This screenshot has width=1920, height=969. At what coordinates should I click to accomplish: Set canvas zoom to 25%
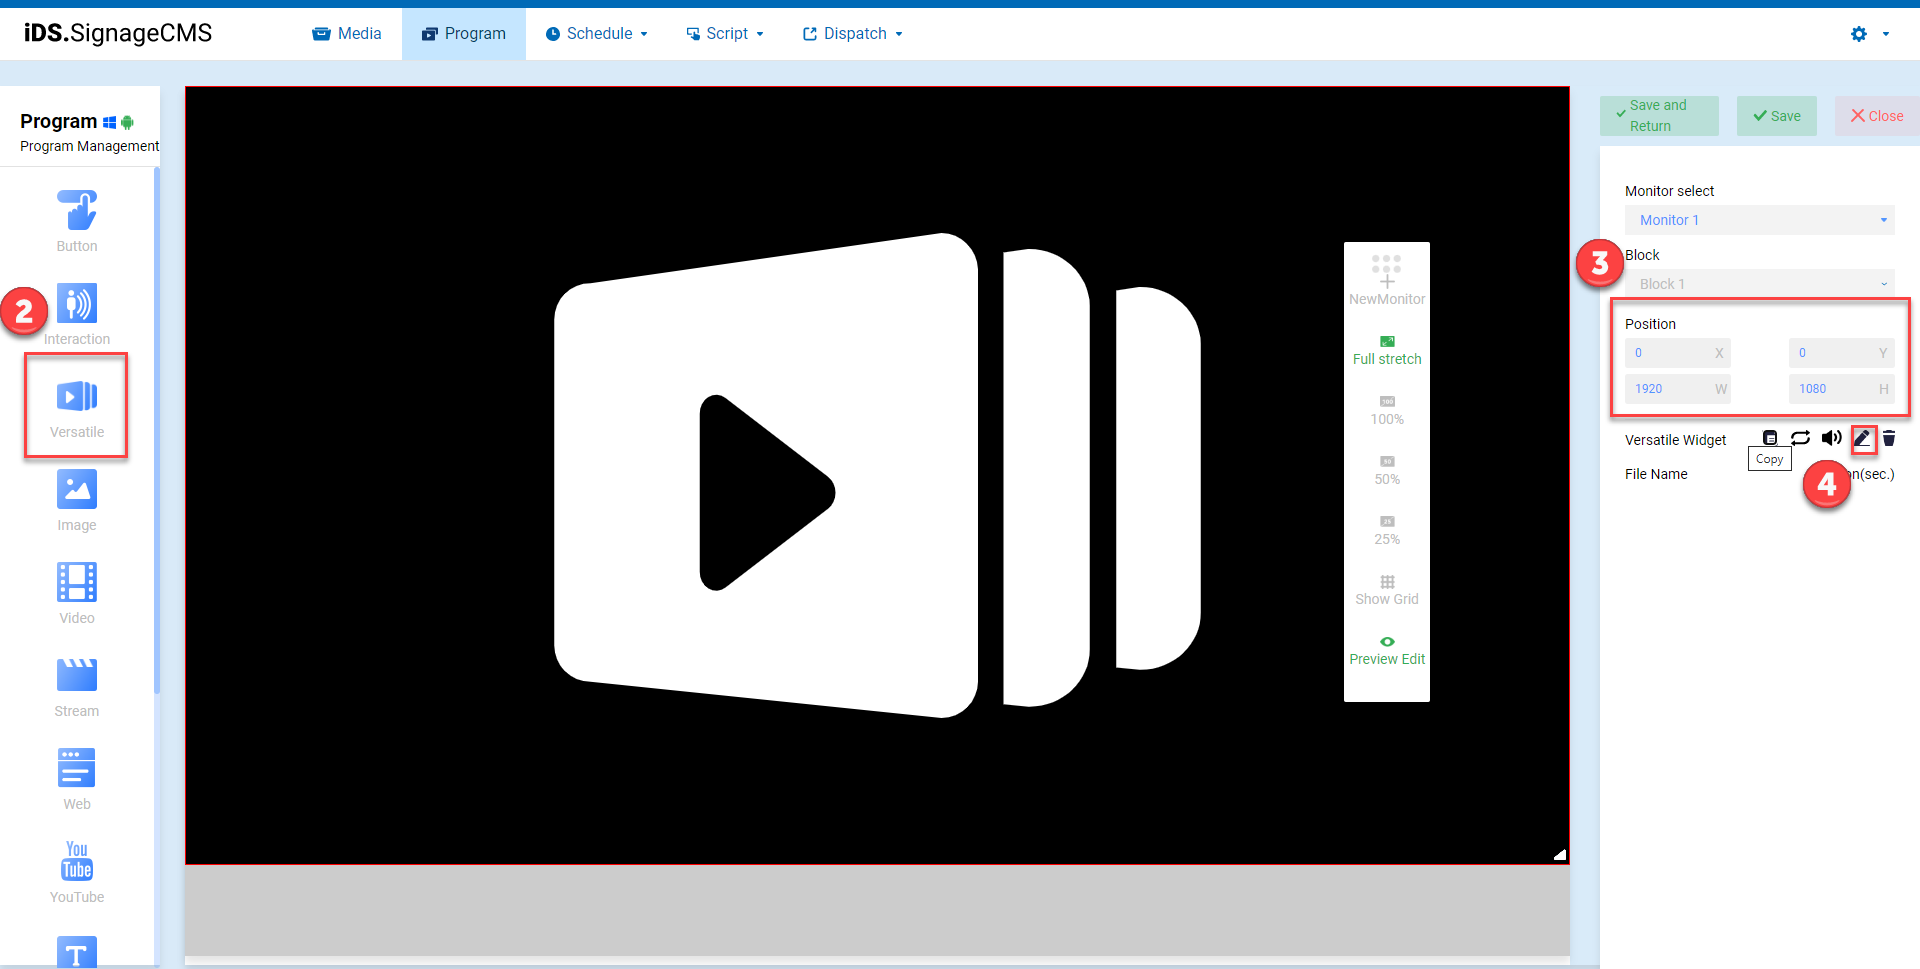point(1387,531)
